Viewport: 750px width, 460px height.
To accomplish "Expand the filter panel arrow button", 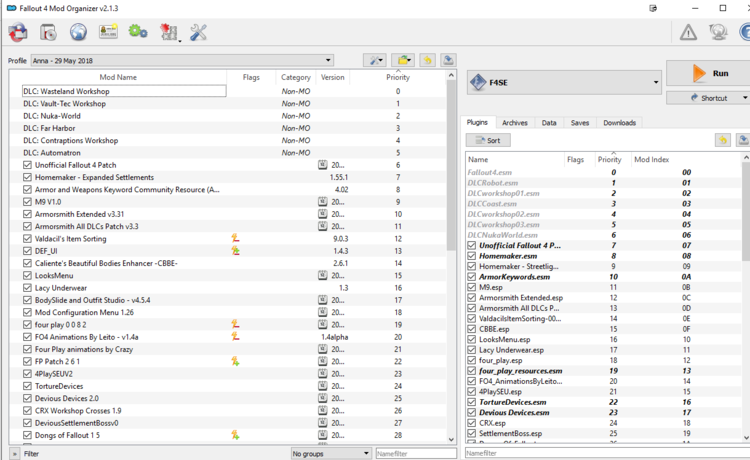I will [x=14, y=453].
